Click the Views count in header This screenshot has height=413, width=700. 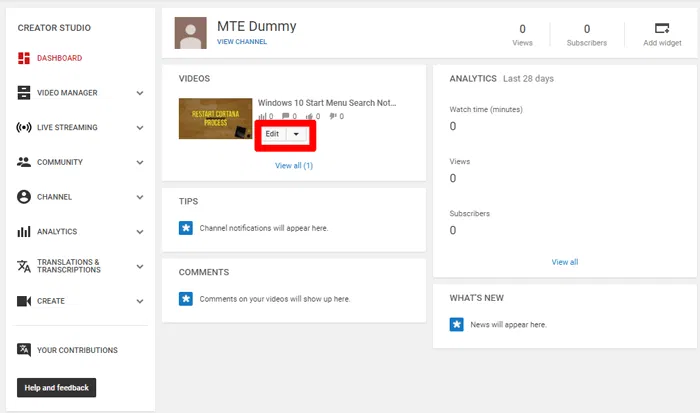(x=522, y=29)
